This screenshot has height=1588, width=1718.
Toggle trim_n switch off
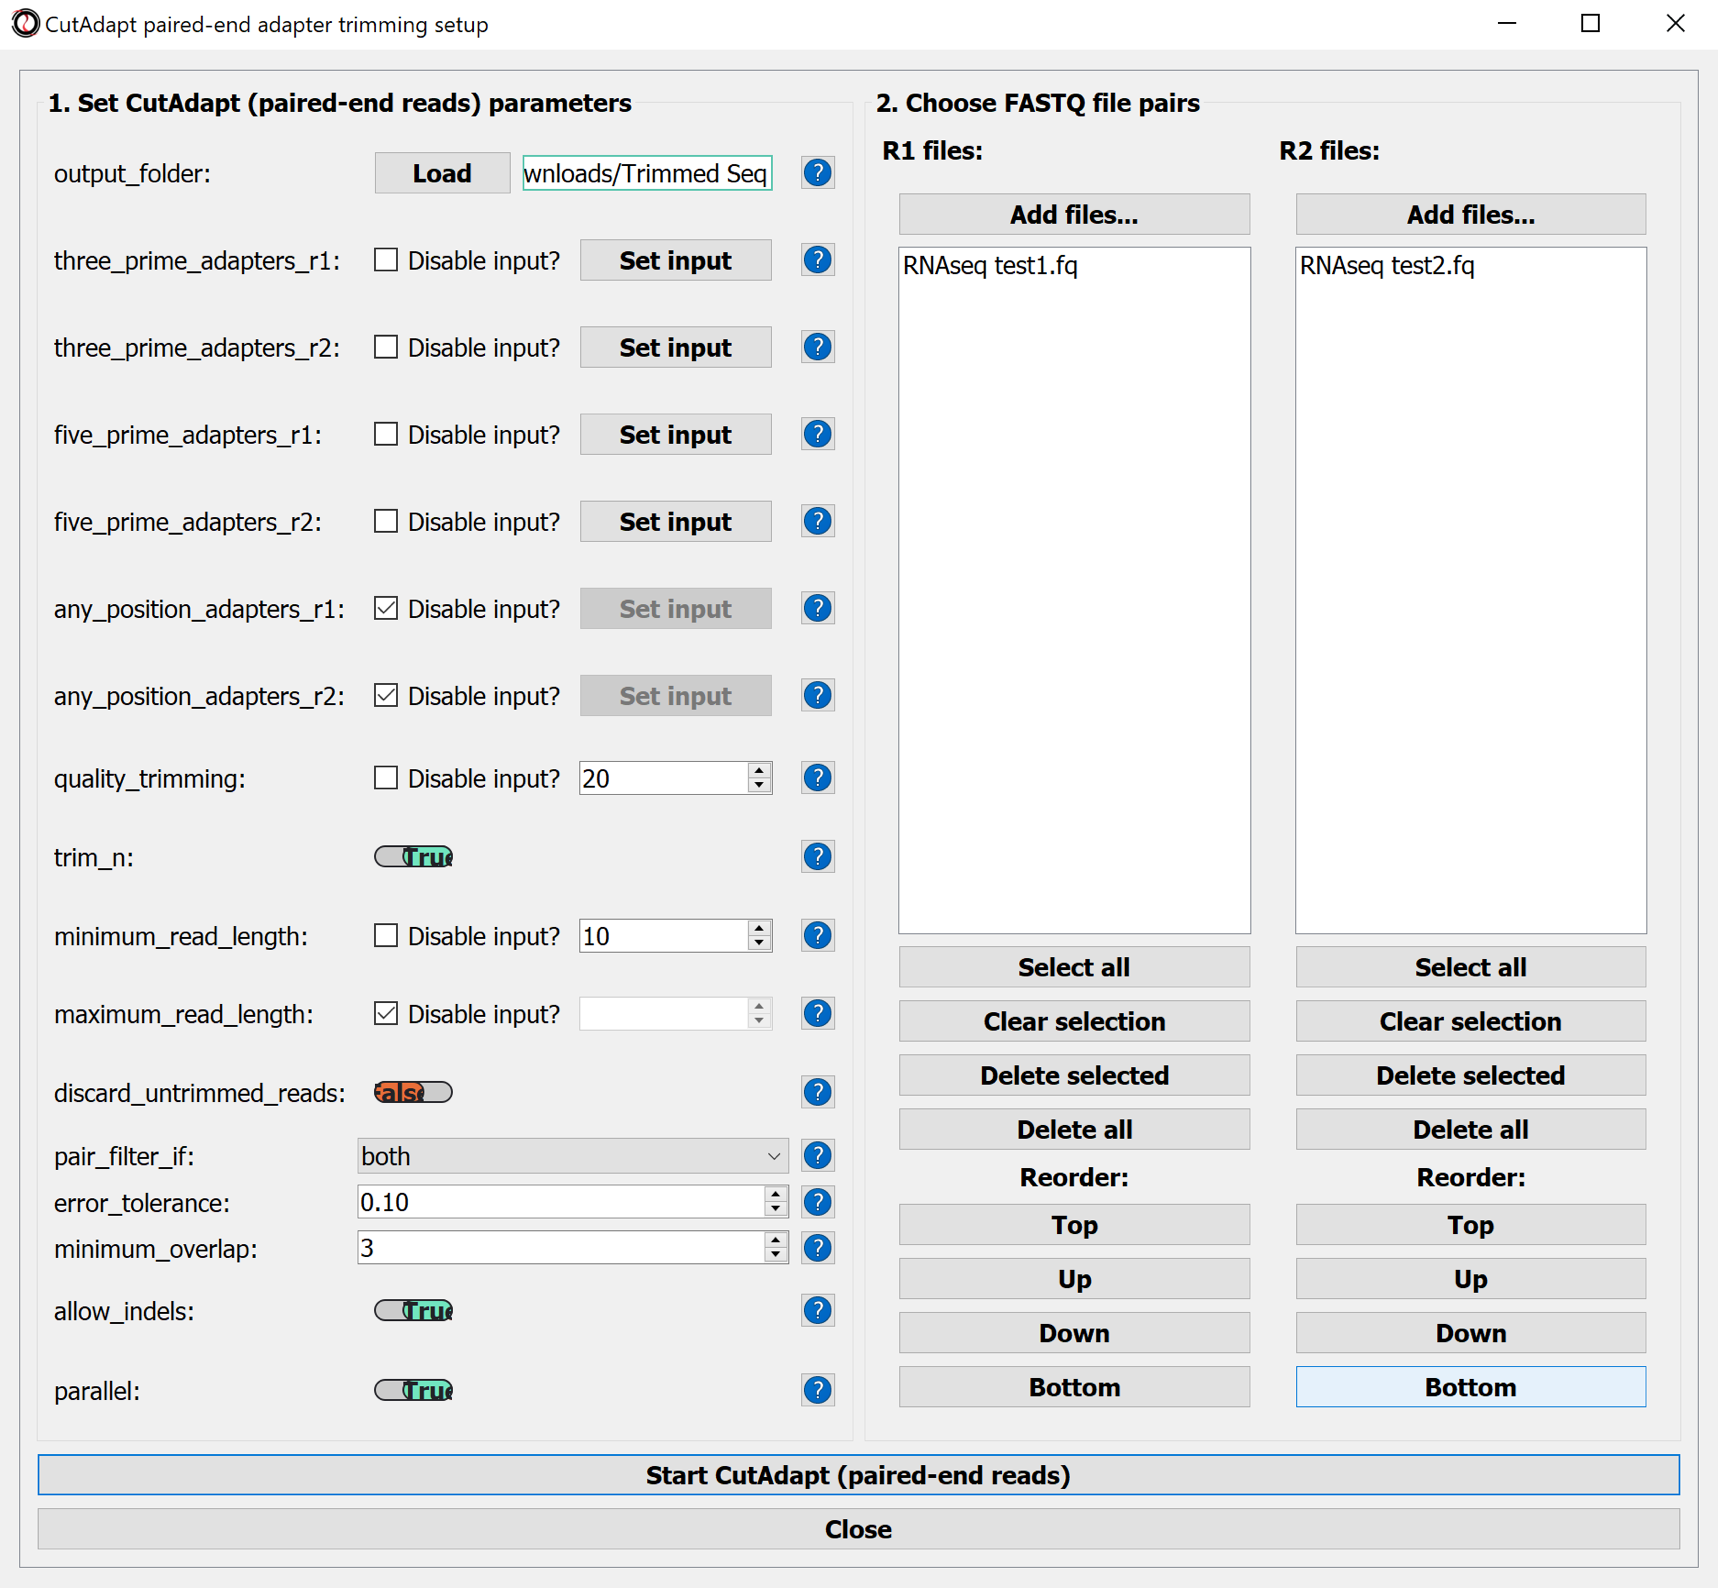click(413, 857)
